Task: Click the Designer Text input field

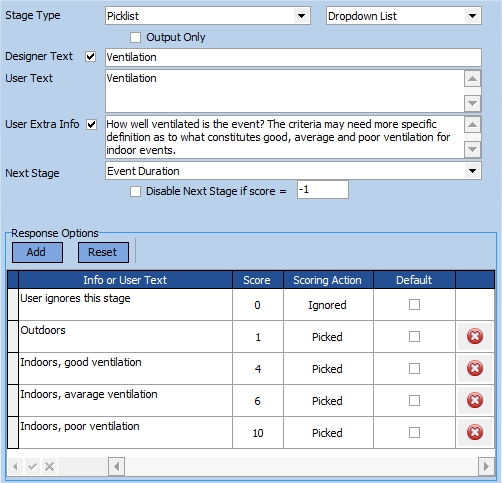Action: (293, 57)
